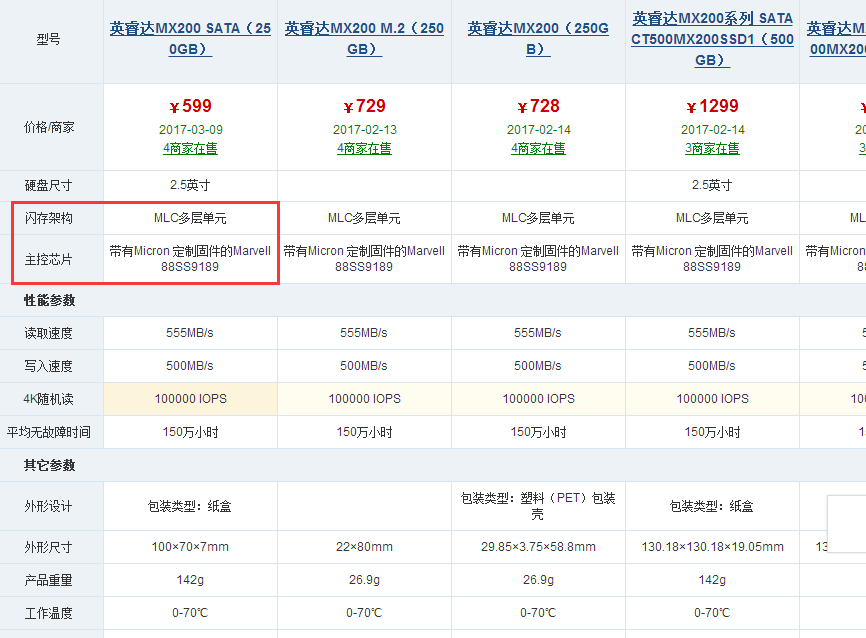Click 4商家在售 under ¥599 price

point(190,149)
